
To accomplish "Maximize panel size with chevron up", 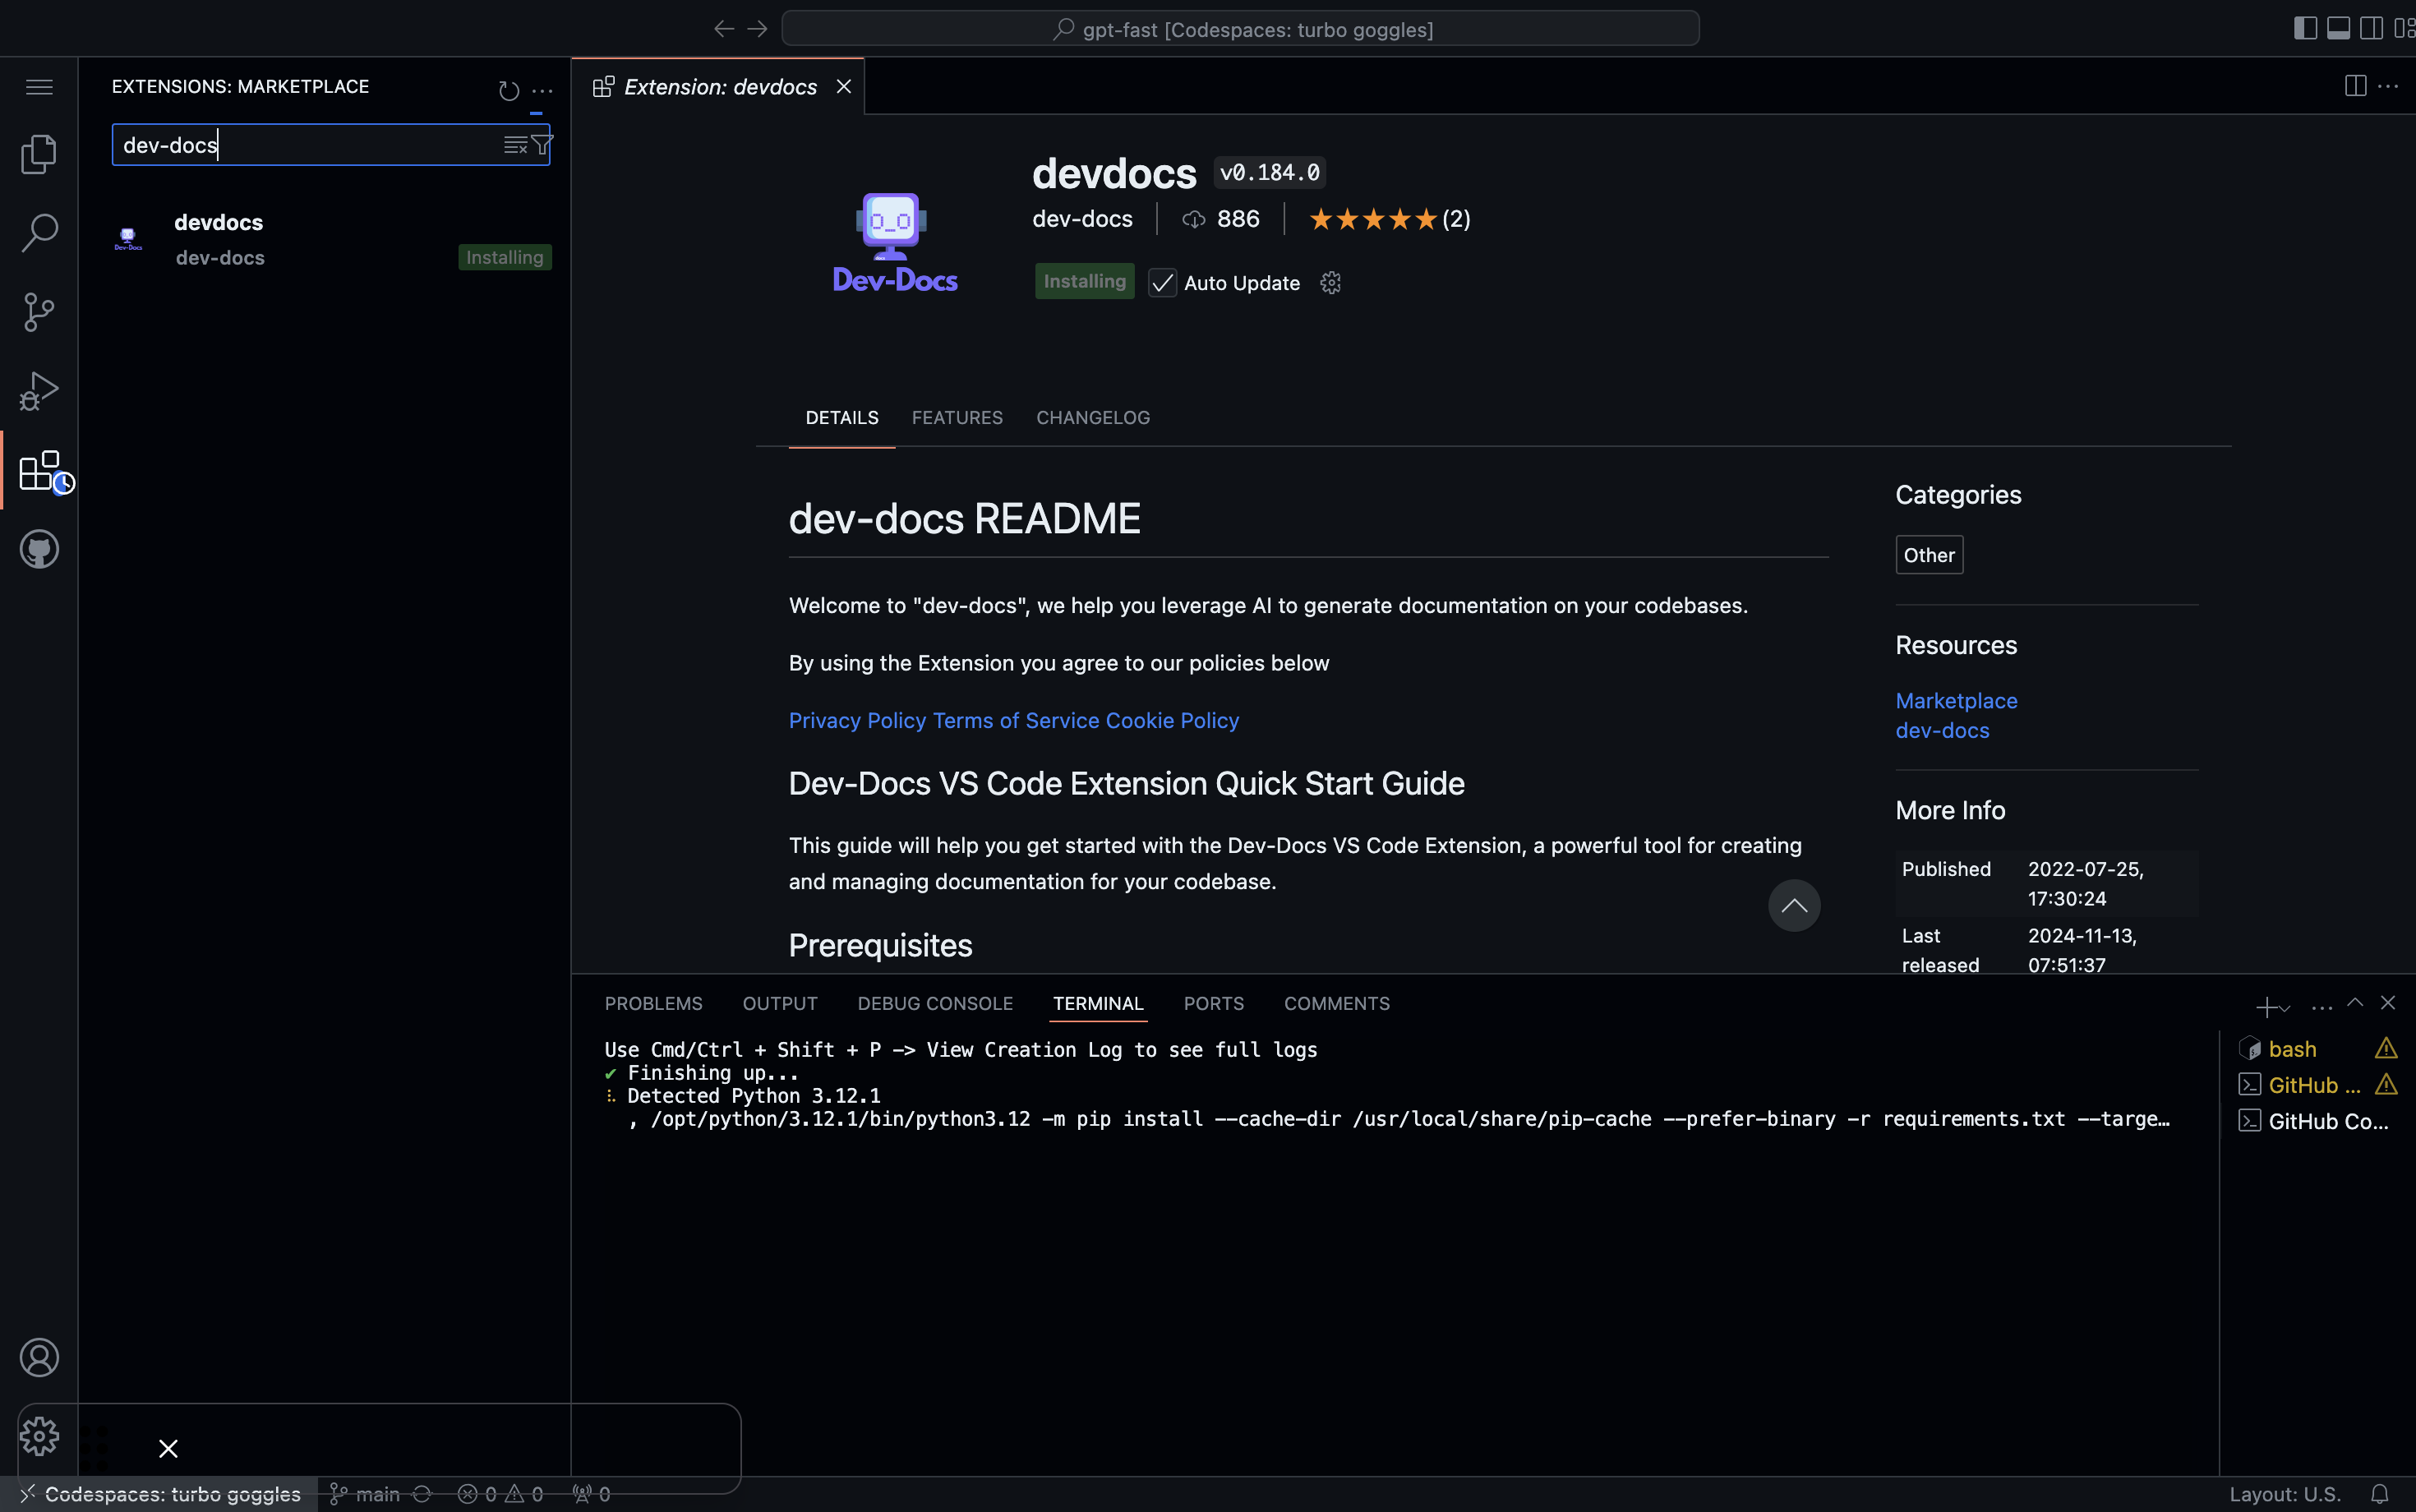I will (2355, 1002).
